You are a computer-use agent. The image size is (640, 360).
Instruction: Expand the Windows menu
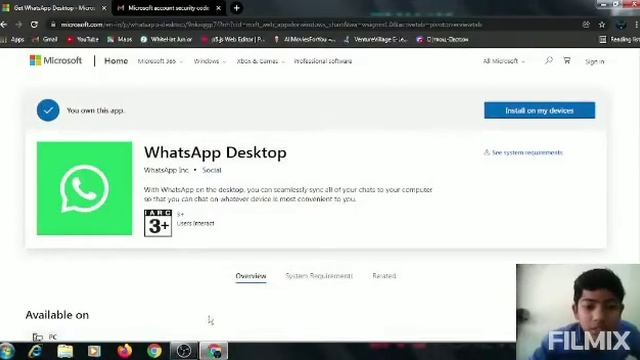pos(209,61)
